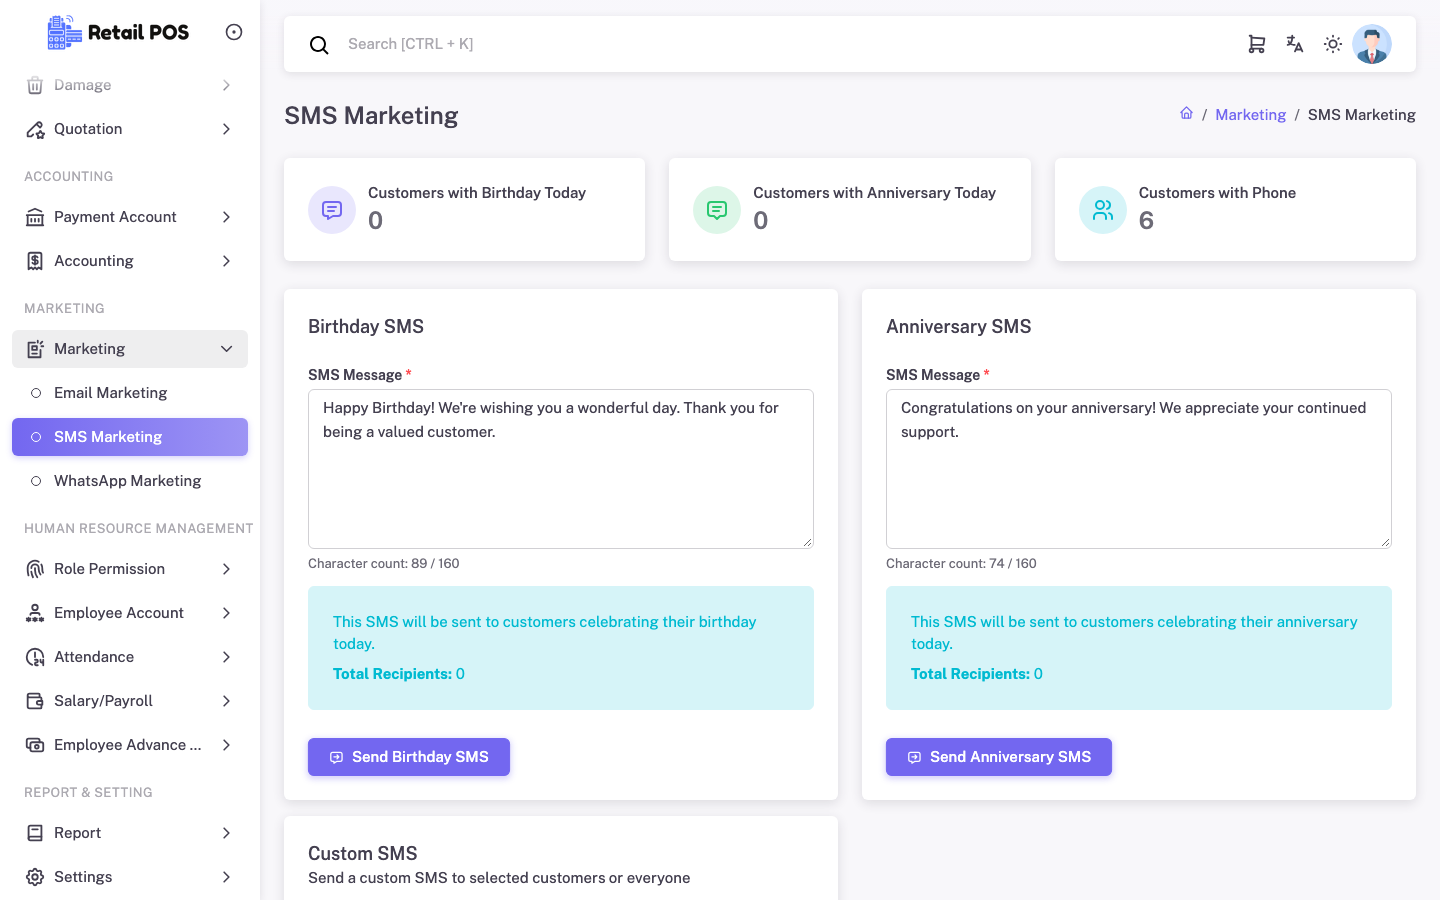Click the Anniversary Today card message icon
Image resolution: width=1440 pixels, height=900 pixels.
717,210
